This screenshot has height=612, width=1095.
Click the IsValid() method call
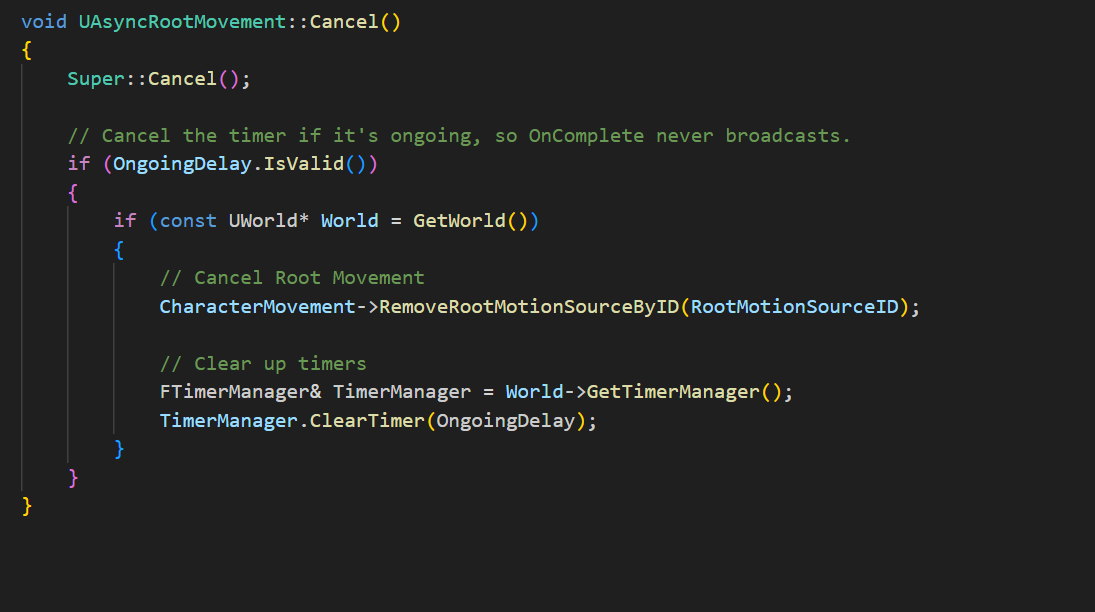point(303,163)
